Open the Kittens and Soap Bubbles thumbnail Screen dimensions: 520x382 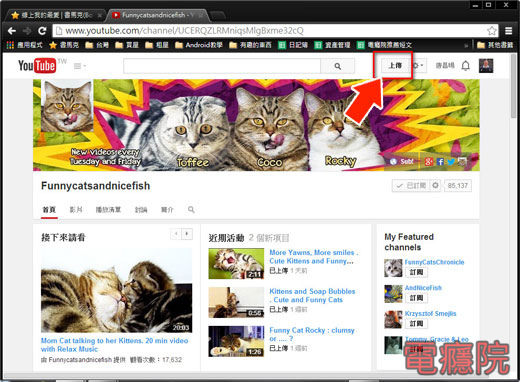236,302
